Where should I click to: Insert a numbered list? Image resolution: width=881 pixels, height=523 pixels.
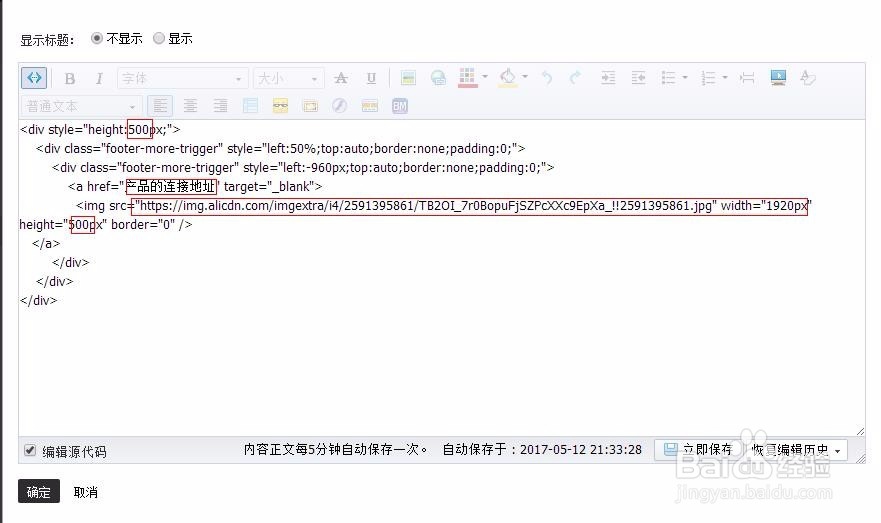[x=709, y=78]
